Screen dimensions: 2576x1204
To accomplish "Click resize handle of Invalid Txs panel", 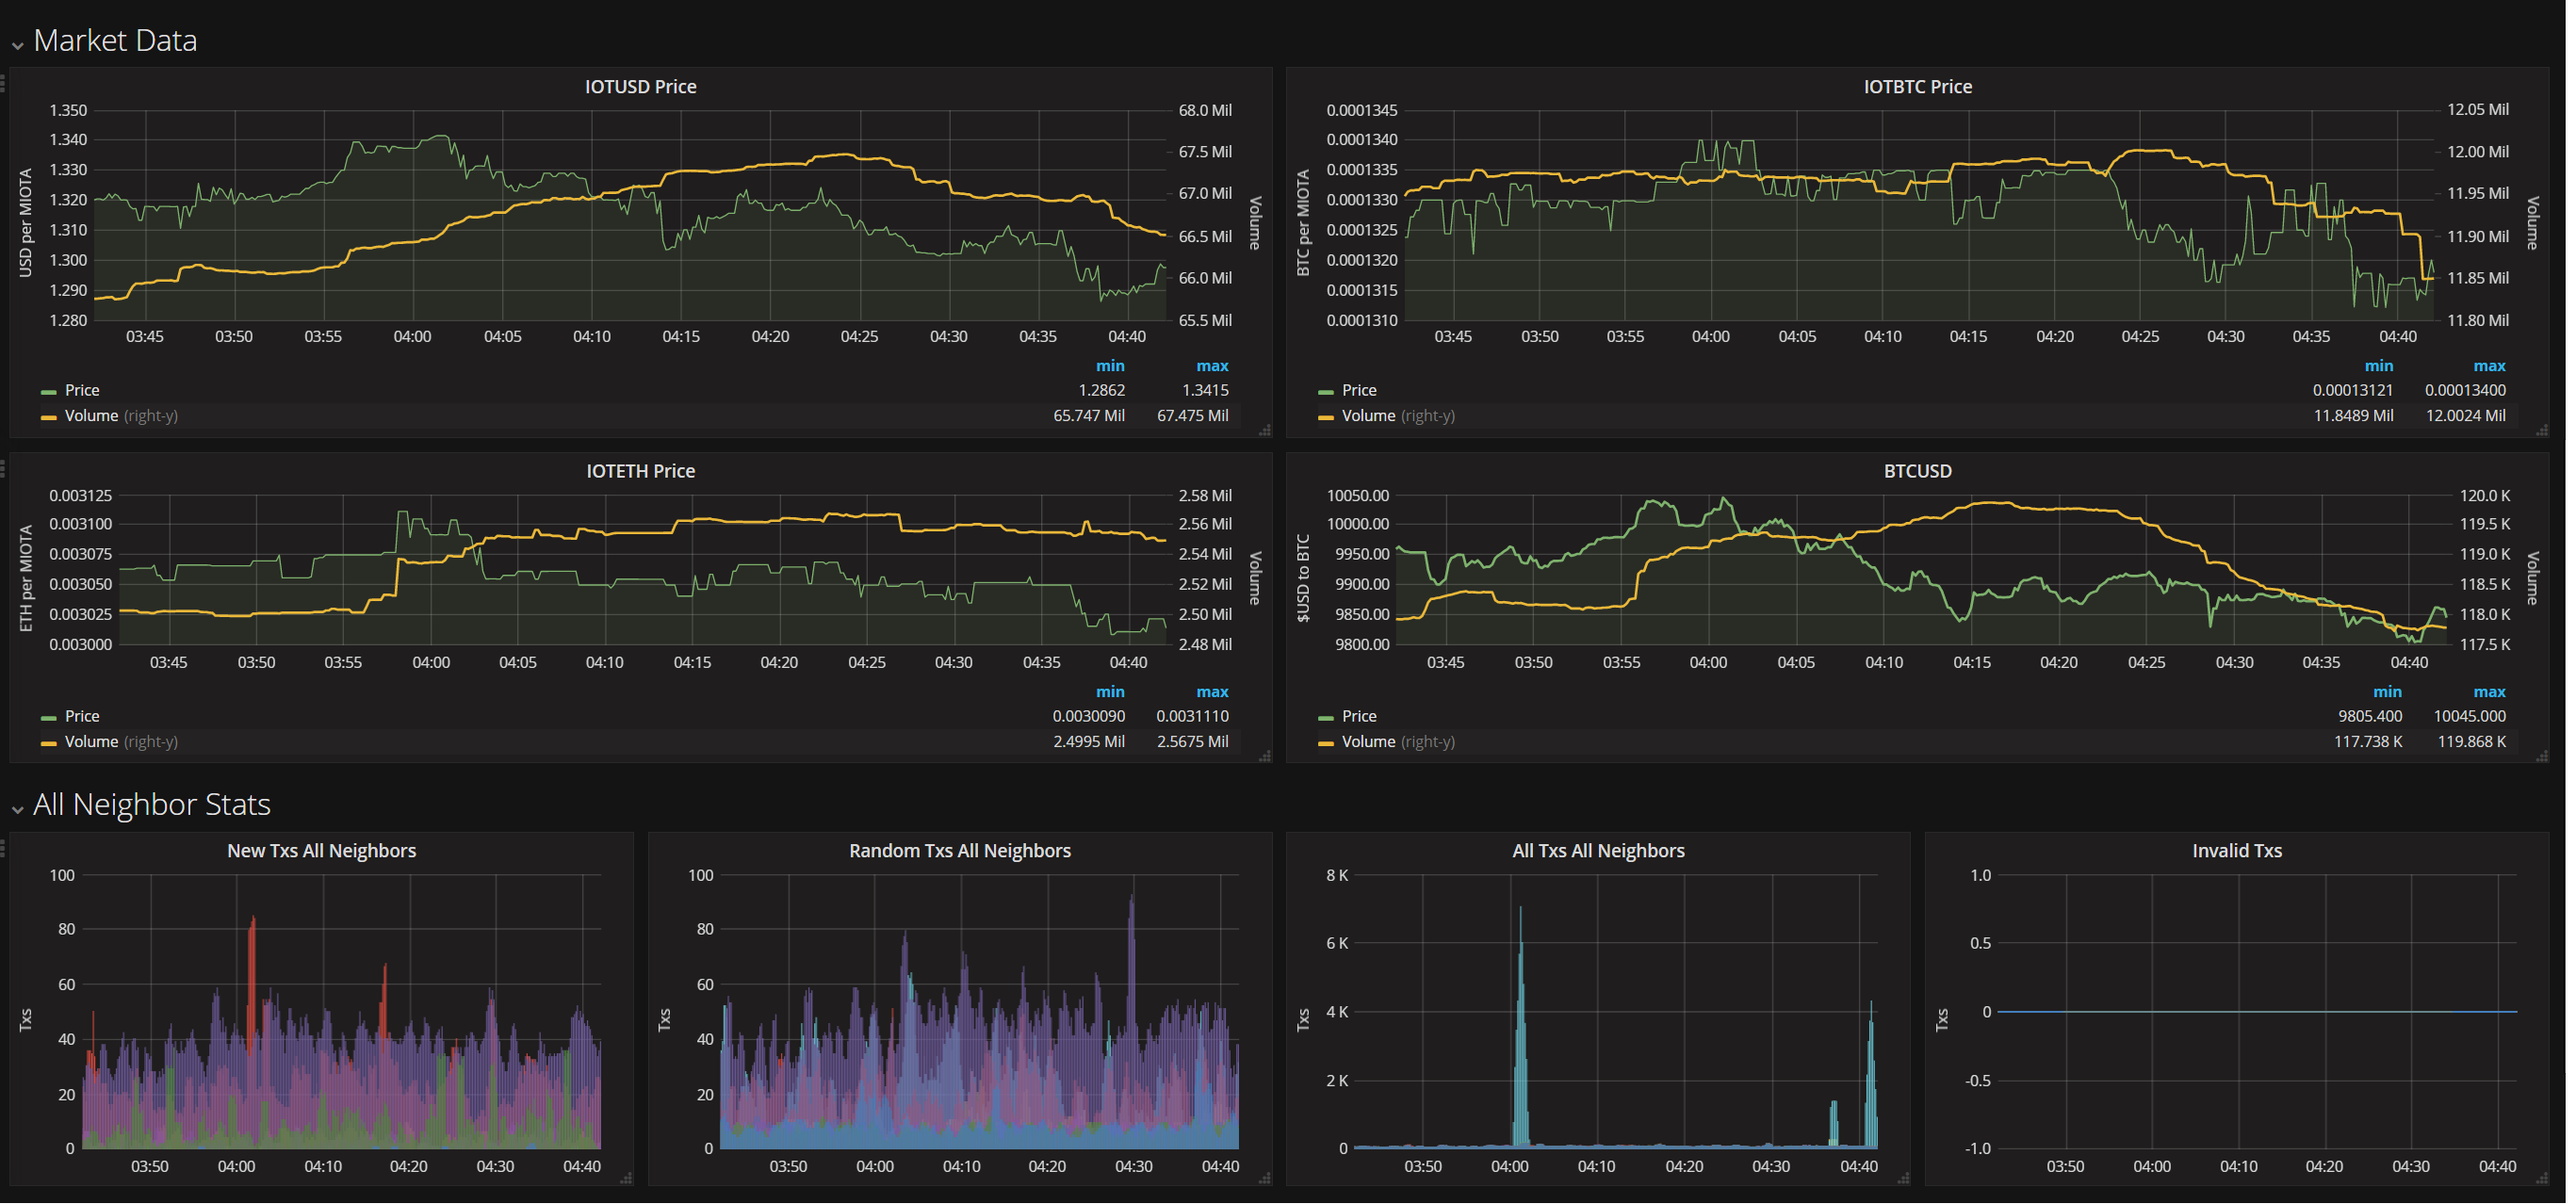I will pyautogui.click(x=2541, y=1179).
